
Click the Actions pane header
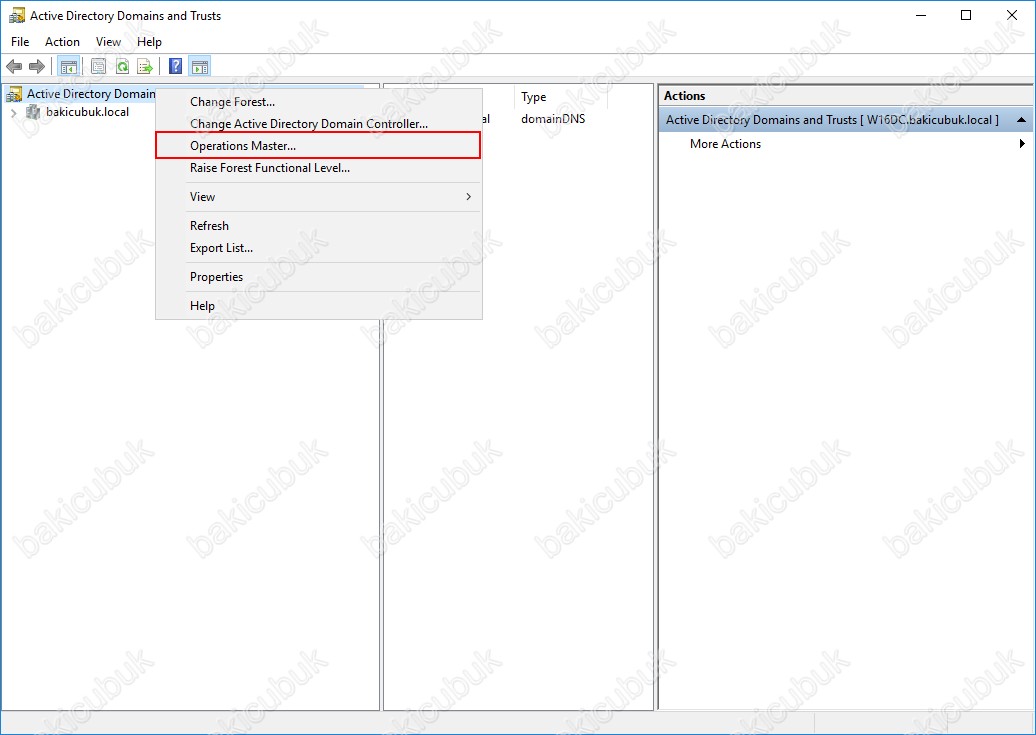point(845,96)
